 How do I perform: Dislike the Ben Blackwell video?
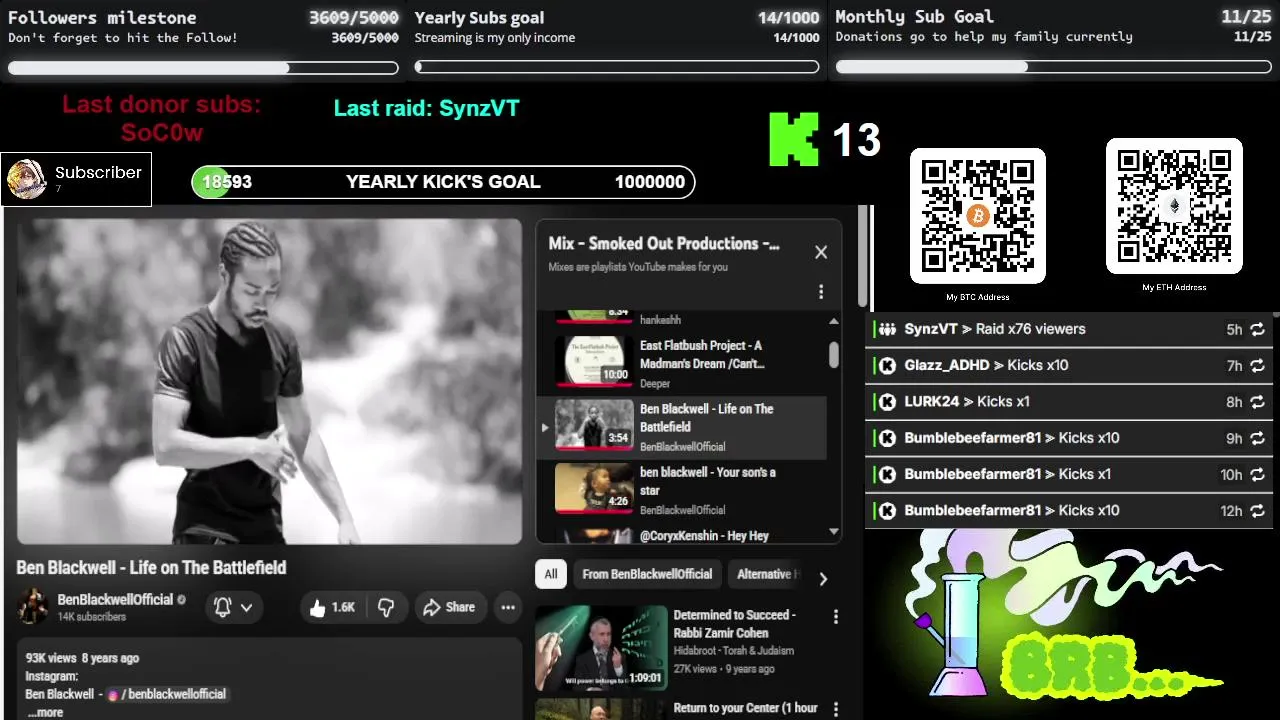point(386,607)
